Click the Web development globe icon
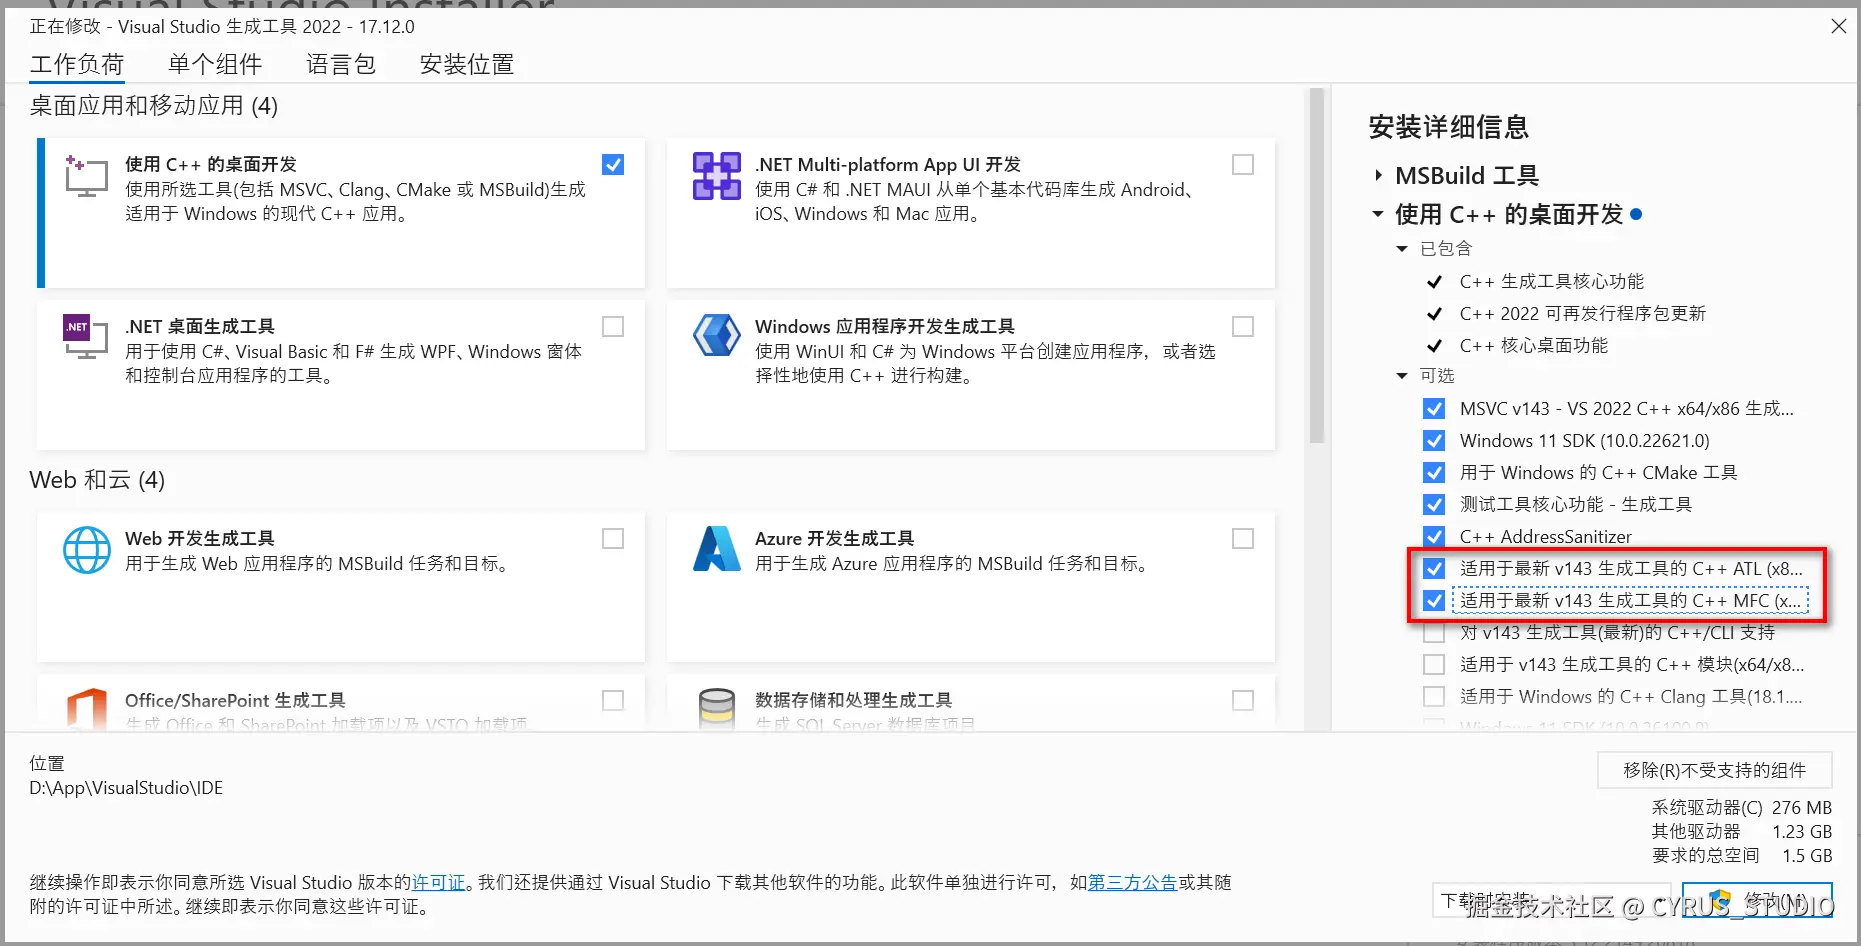 pyautogui.click(x=87, y=550)
